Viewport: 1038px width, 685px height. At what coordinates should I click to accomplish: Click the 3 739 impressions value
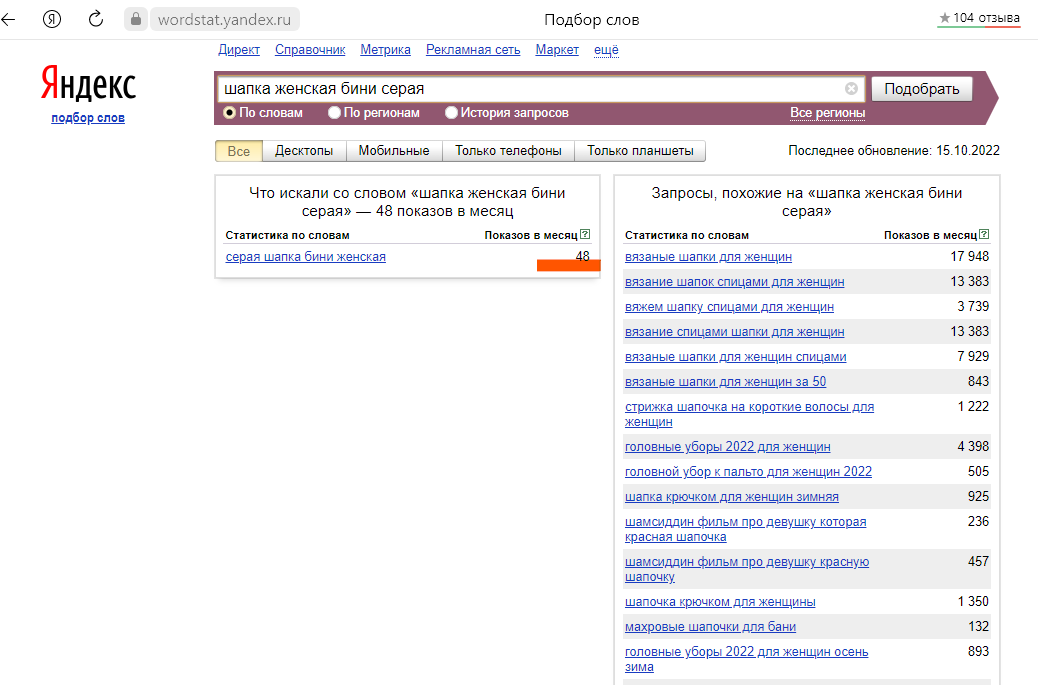[x=973, y=306]
